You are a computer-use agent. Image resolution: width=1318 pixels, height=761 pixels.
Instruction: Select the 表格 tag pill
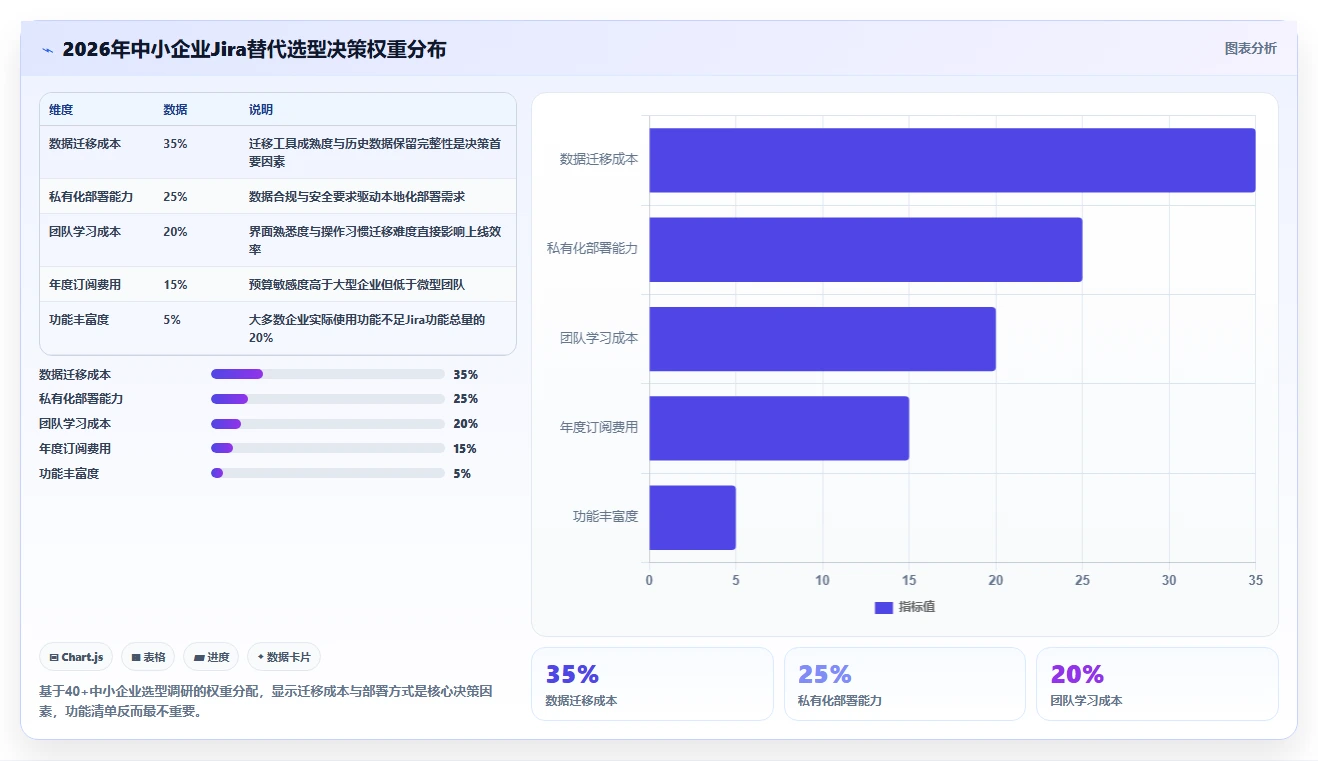pos(148,657)
